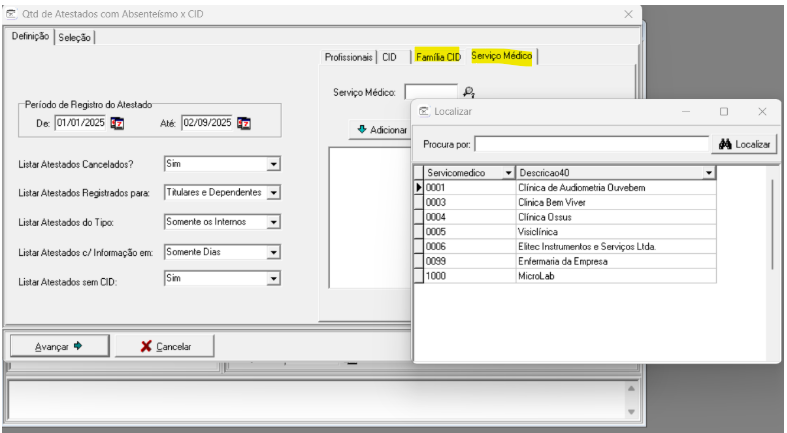Click the Serviço Médico search lookup icon

coord(469,92)
